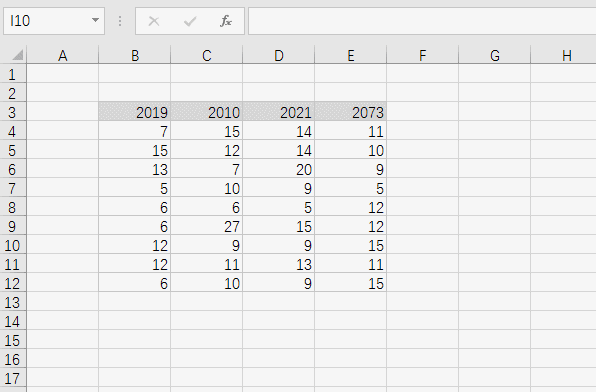Select column A header

point(63,56)
